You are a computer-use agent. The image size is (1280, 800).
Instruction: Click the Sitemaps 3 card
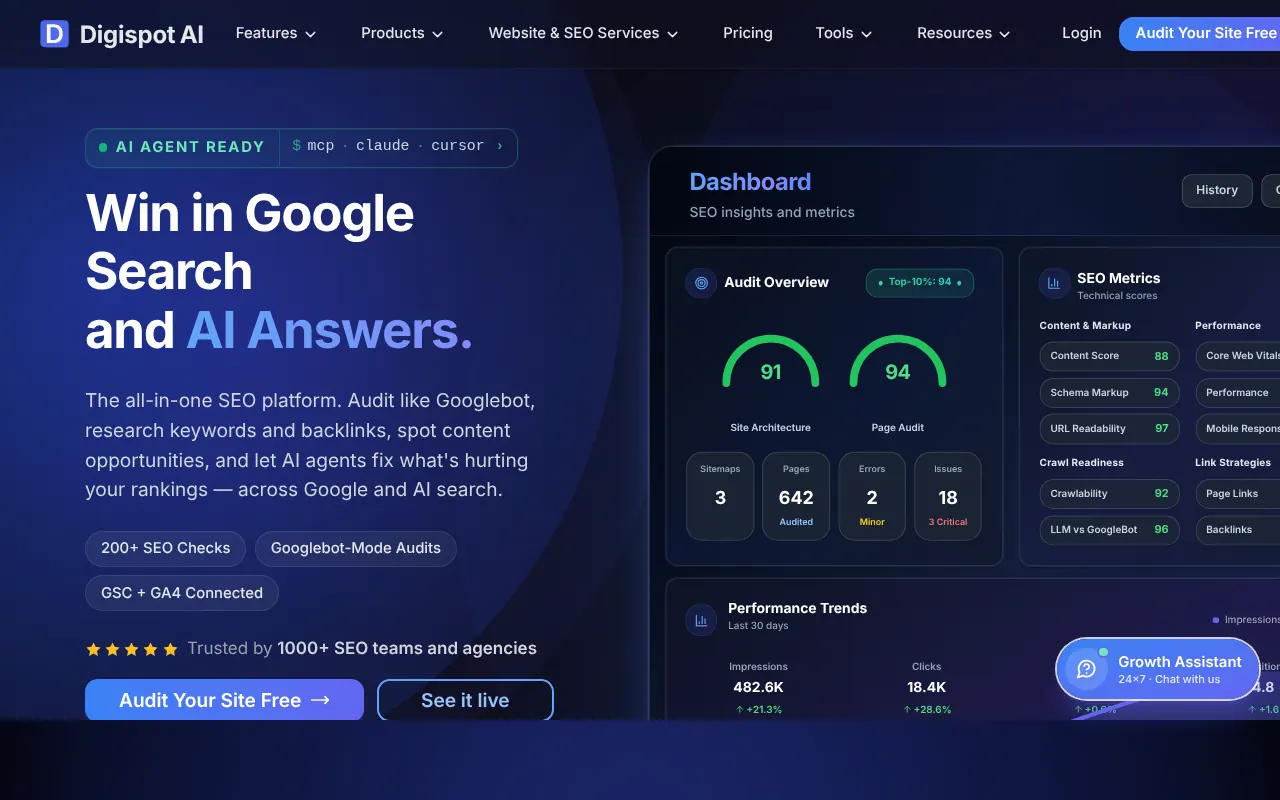click(720, 496)
